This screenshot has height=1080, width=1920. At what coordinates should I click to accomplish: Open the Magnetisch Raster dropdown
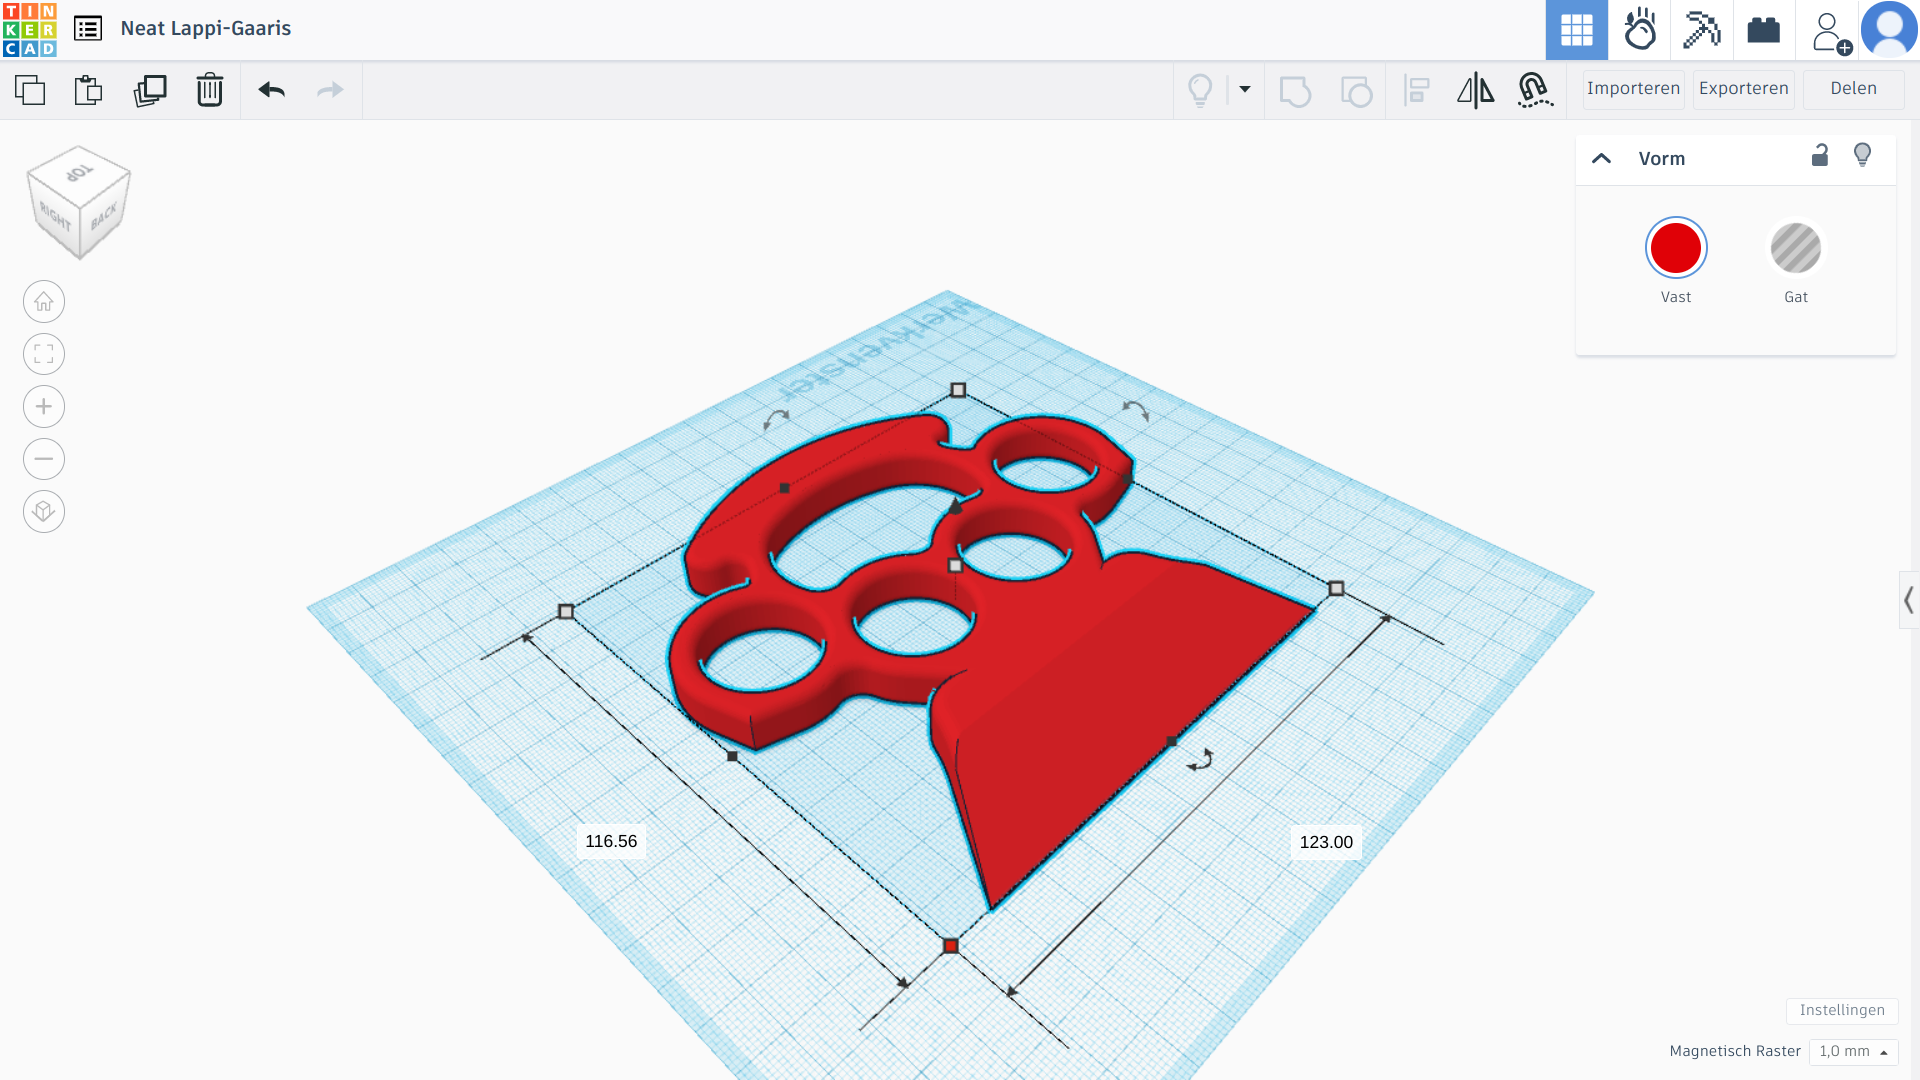pyautogui.click(x=1855, y=1051)
